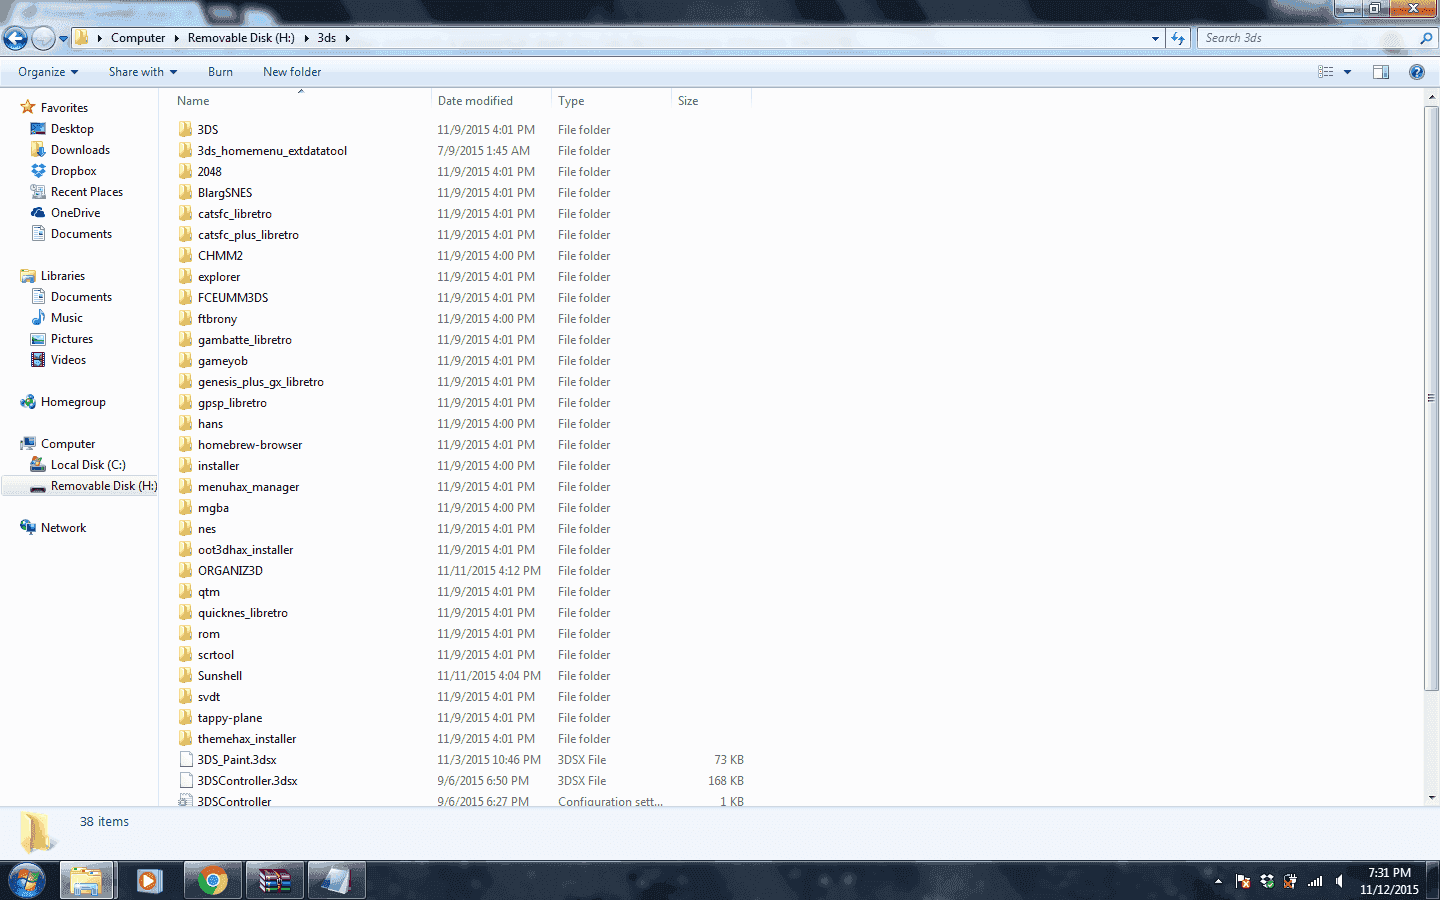Click the volume speaker tray icon
Viewport: 1440px width, 900px height.
pyautogui.click(x=1339, y=881)
